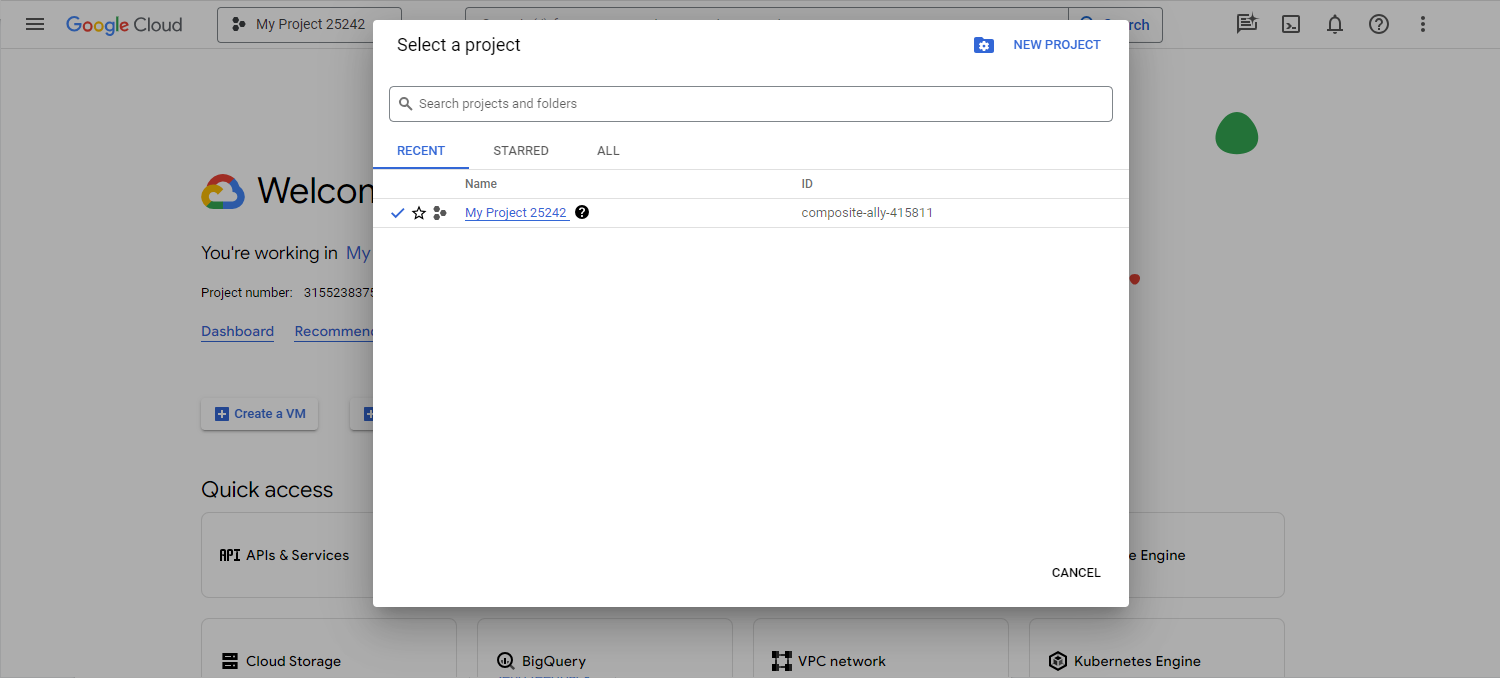Click the Name column header
Screen dimensions: 1500x678
[x=481, y=184]
